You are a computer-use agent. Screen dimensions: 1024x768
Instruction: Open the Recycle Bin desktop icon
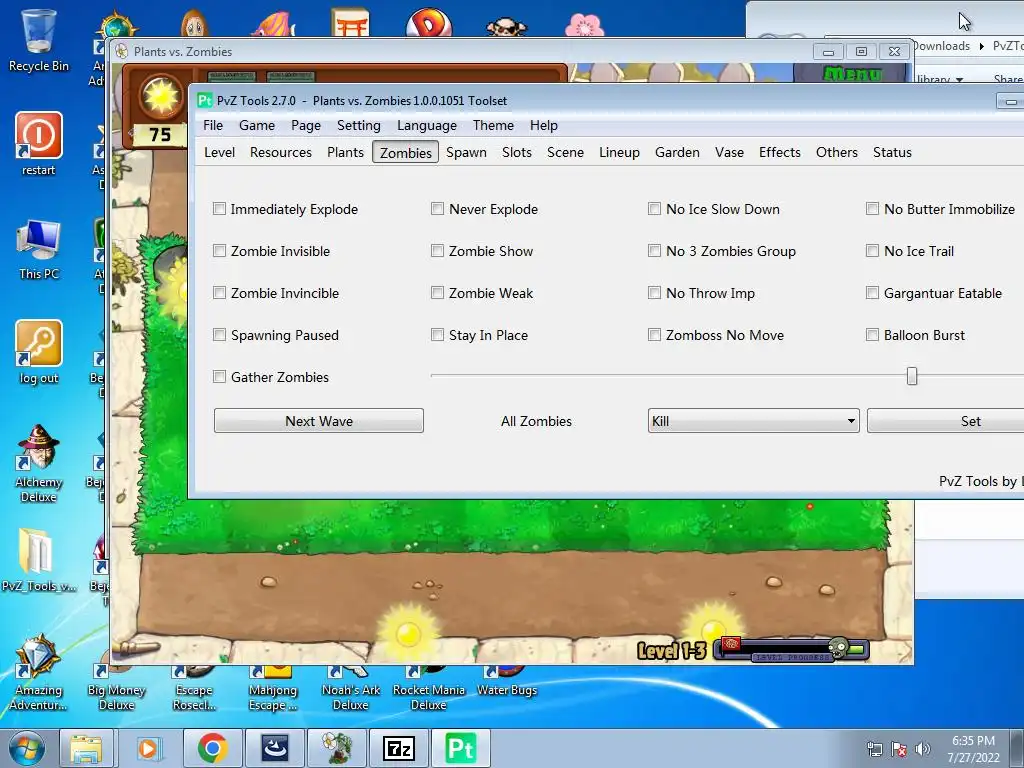pos(39,40)
